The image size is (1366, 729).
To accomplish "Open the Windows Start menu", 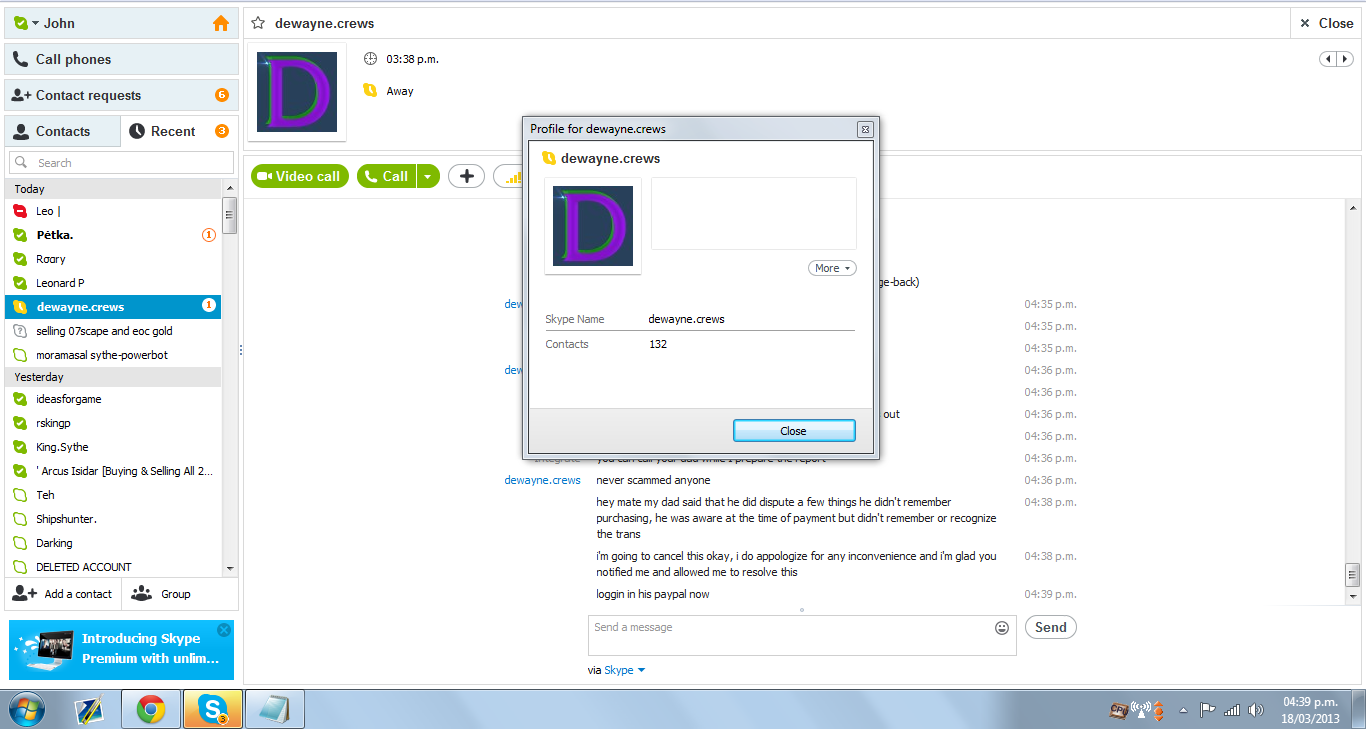I will click(27, 709).
